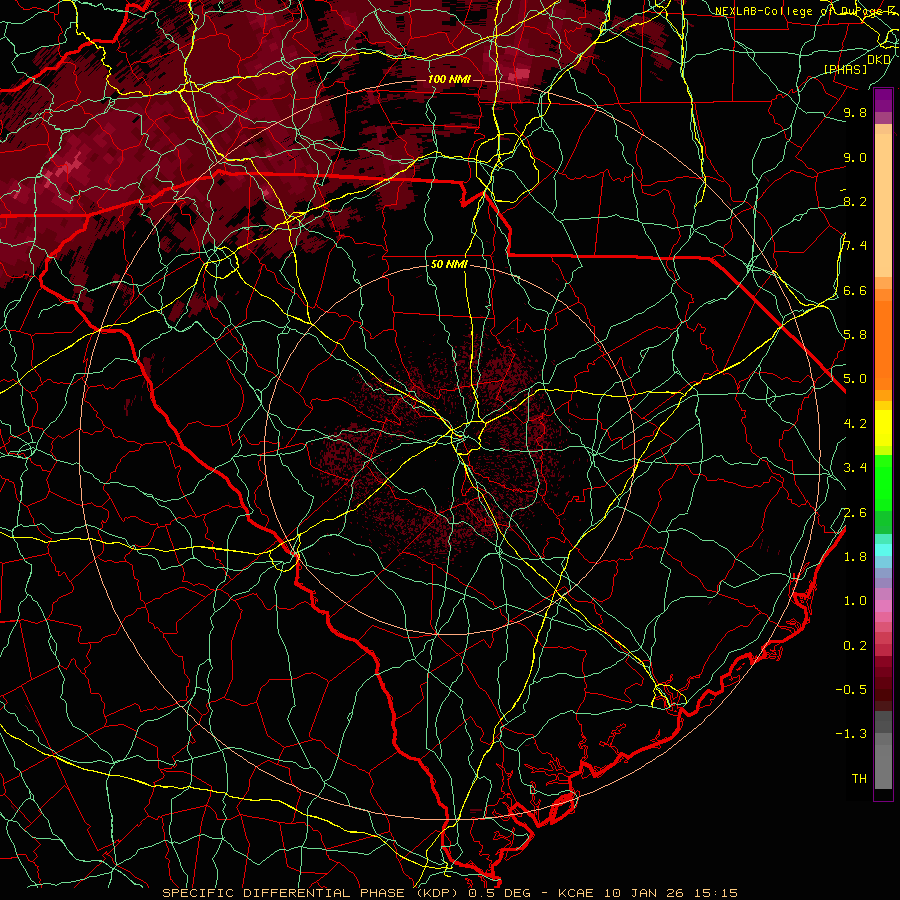Click the [PHAS] units label
The width and height of the screenshot is (900, 900).
pyautogui.click(x=845, y=70)
